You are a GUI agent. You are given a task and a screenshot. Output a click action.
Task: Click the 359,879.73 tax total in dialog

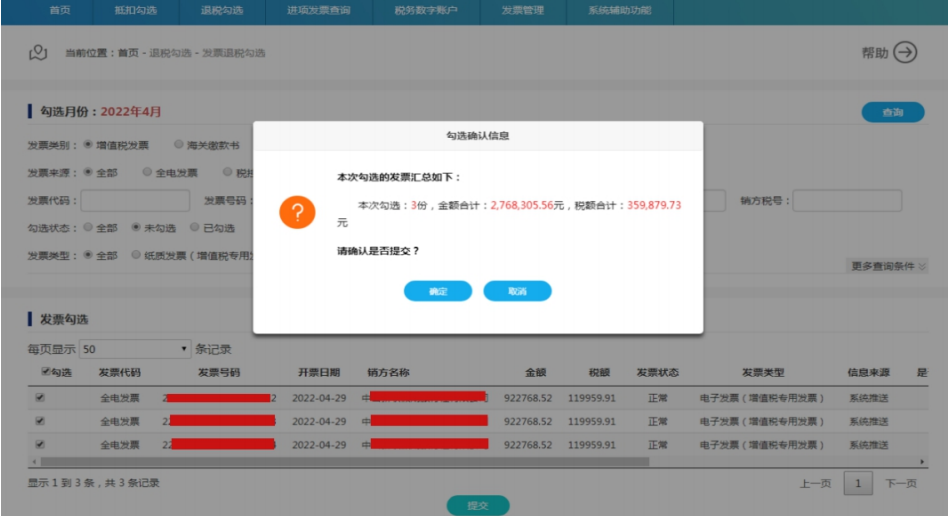[x=654, y=206]
